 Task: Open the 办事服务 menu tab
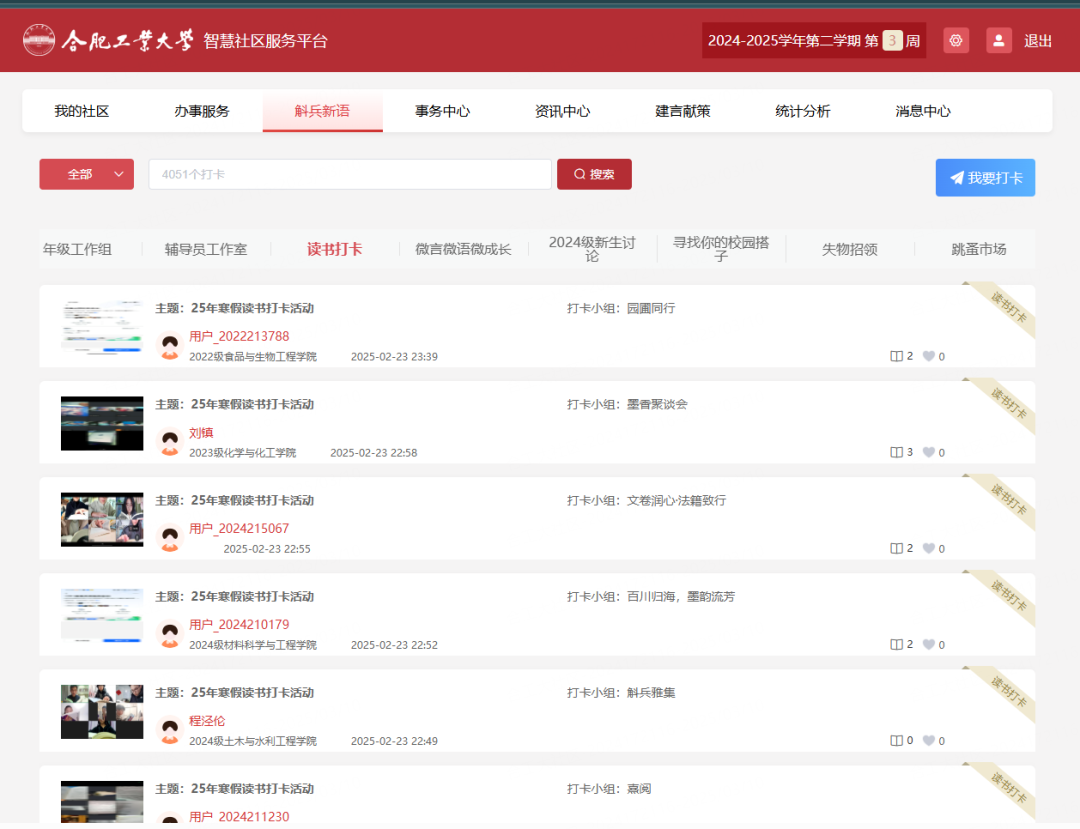[202, 111]
